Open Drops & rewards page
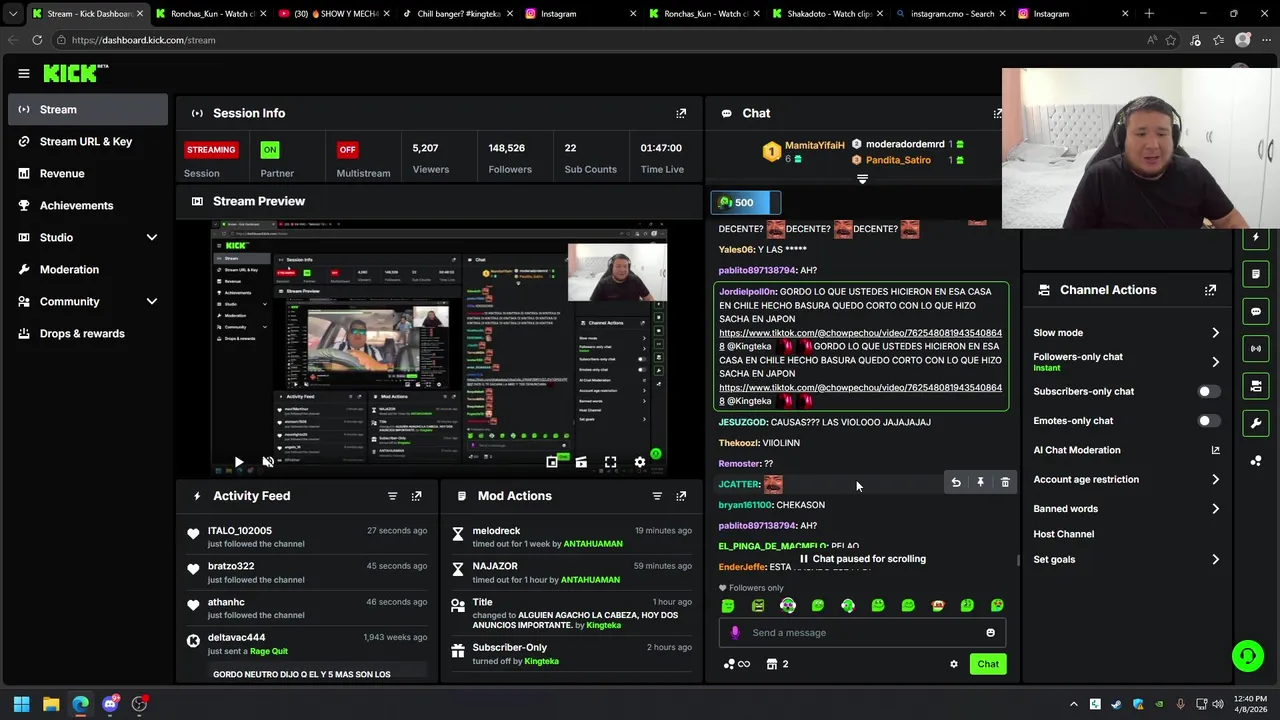The width and height of the screenshot is (1280, 720). click(88, 334)
